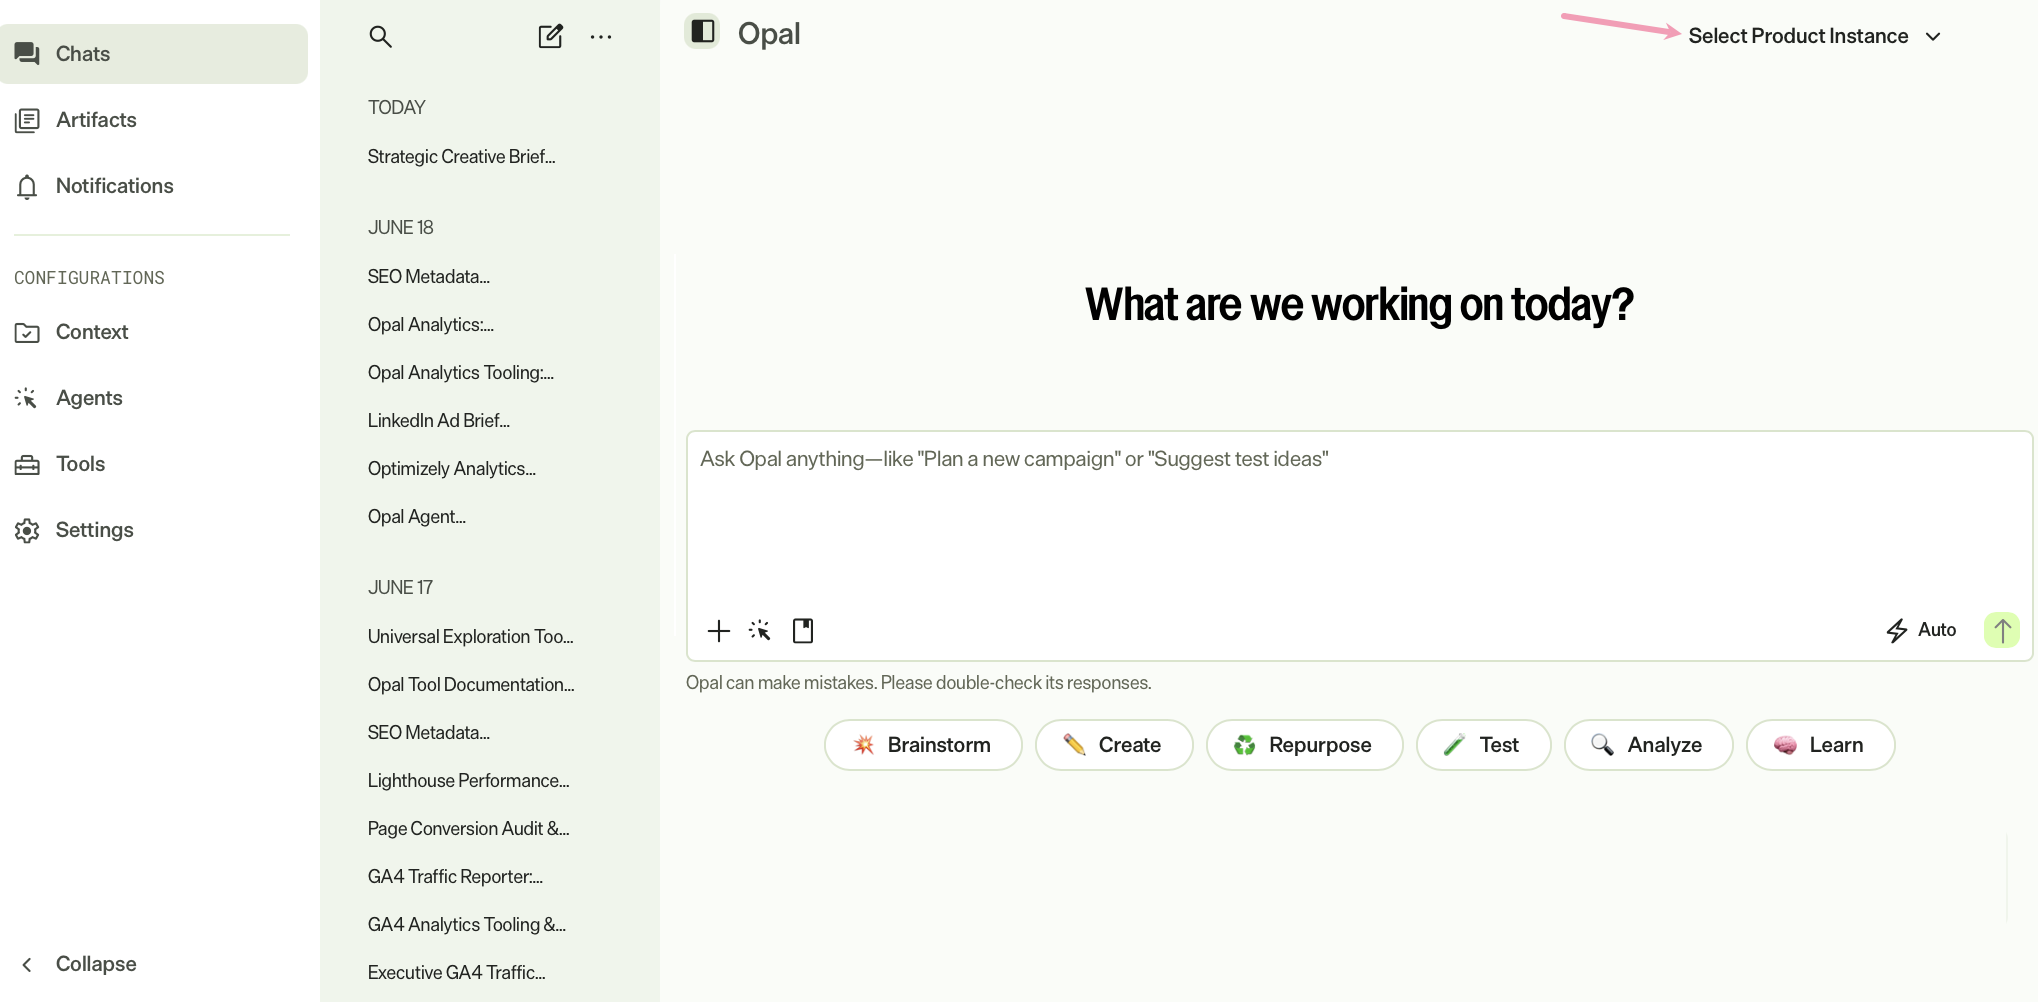Click the Brainstorm suggestion chip
Screen dimensions: 2038x1002
[923, 745]
